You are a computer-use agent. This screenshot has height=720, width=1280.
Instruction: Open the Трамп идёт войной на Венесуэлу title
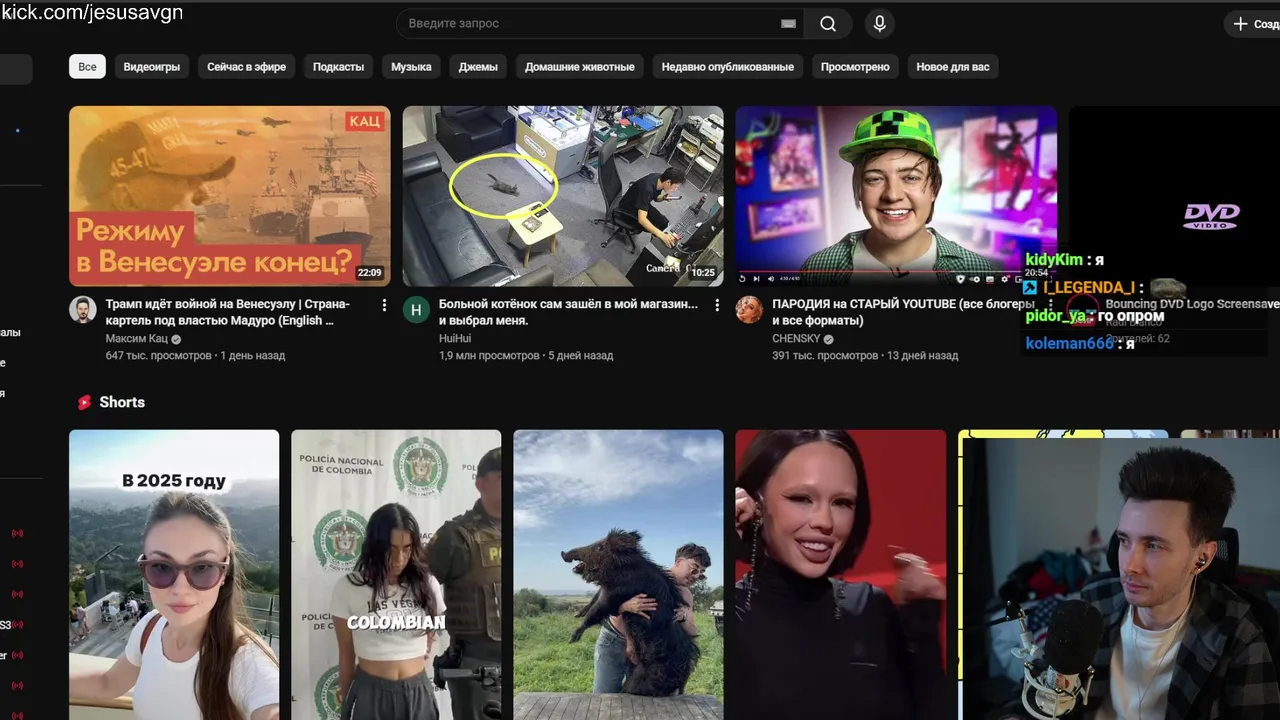pyautogui.click(x=227, y=312)
